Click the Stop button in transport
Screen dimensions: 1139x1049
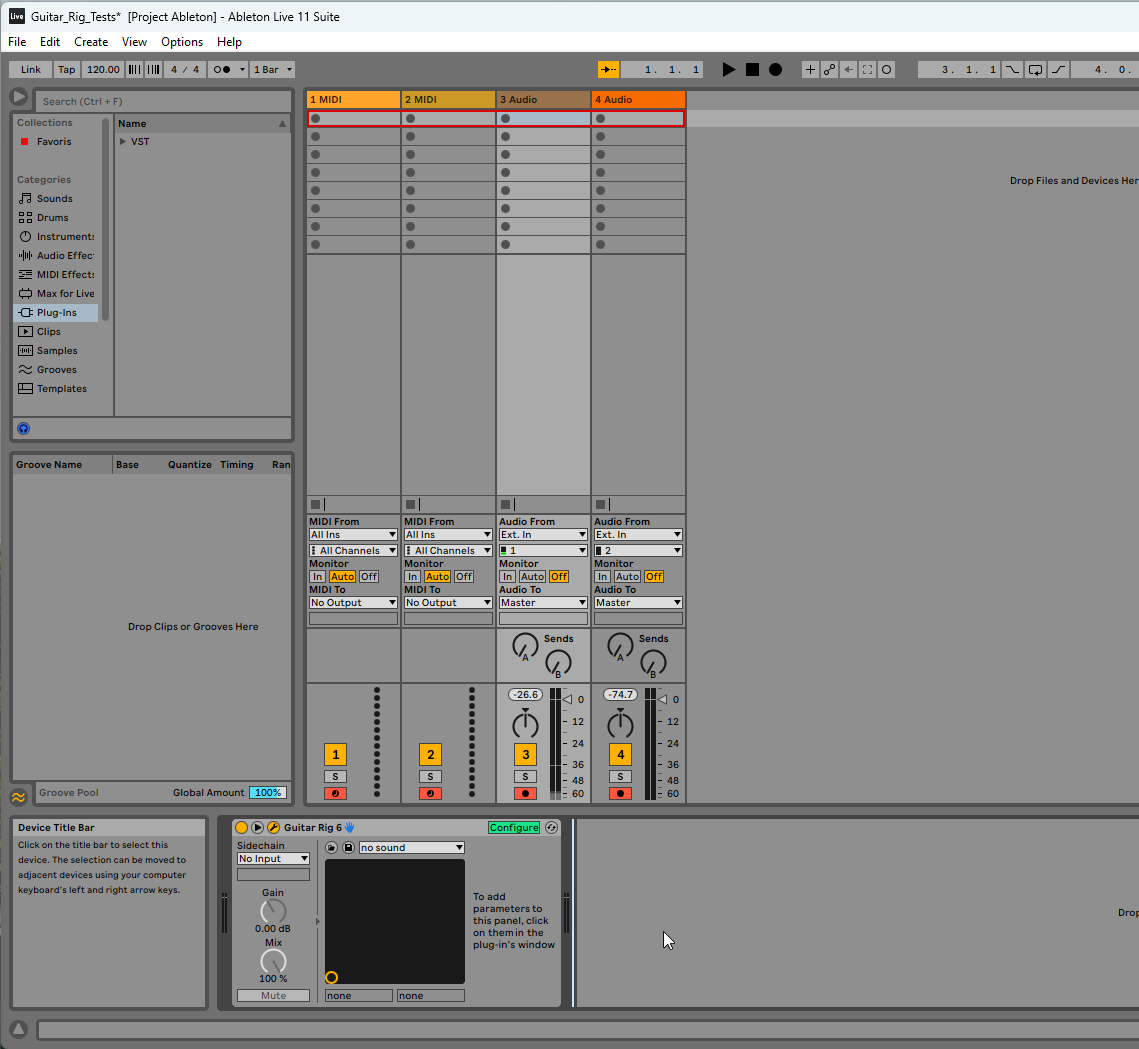753,70
